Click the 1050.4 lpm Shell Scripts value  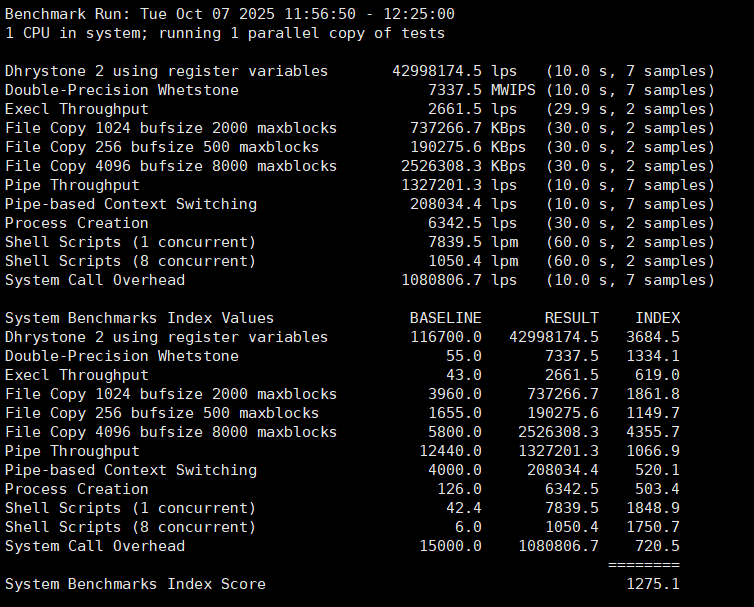click(486, 261)
